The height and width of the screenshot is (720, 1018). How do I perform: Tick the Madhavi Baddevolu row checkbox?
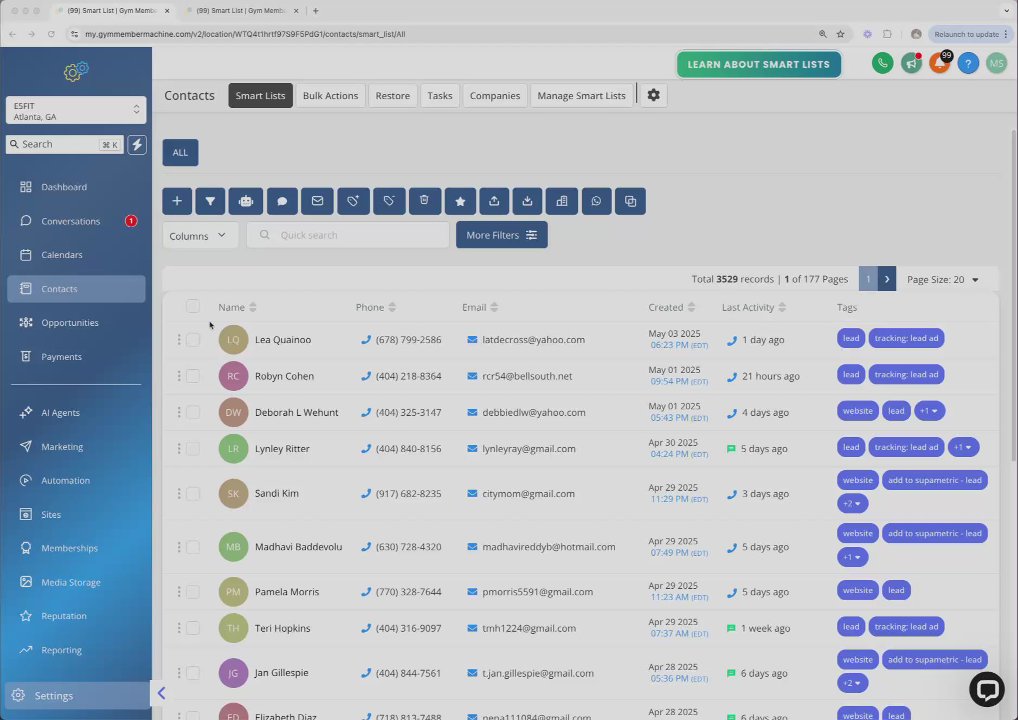(193, 547)
